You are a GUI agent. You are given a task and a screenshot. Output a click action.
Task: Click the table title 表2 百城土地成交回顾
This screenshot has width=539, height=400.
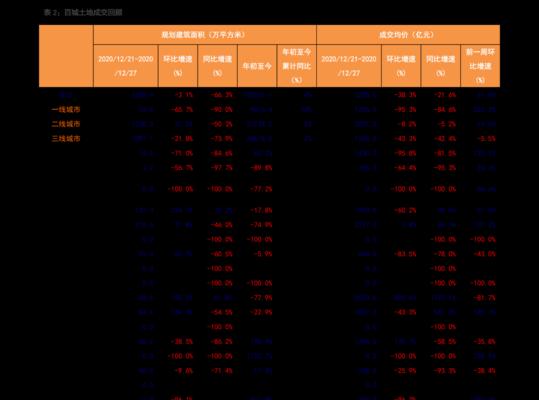click(83, 13)
